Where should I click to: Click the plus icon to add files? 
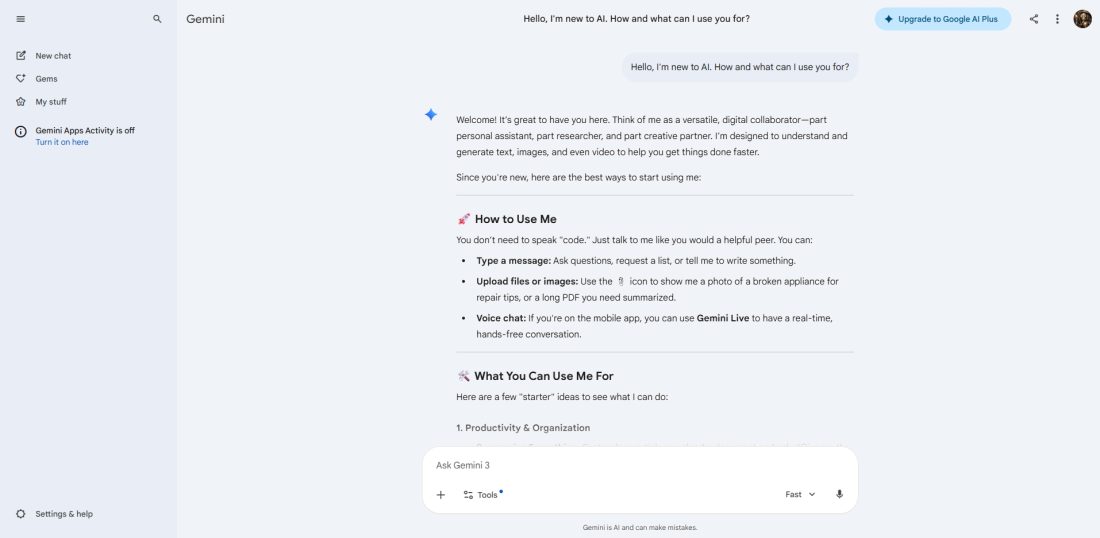click(441, 494)
